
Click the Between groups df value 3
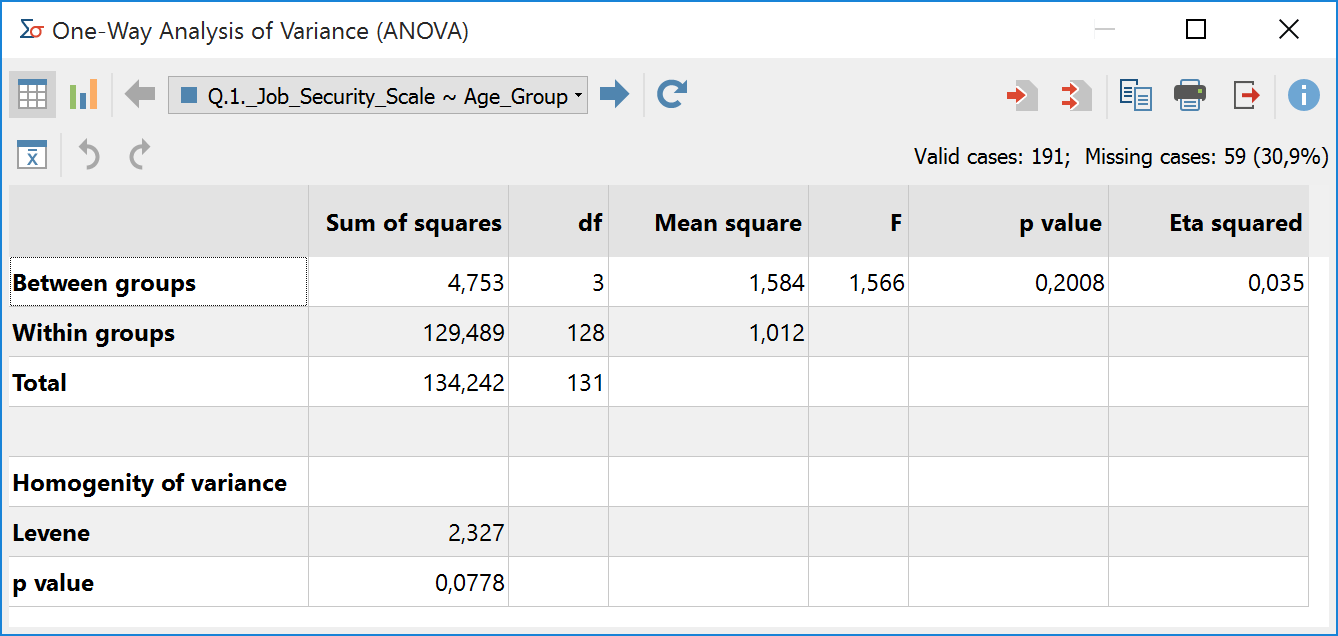pyautogui.click(x=558, y=282)
